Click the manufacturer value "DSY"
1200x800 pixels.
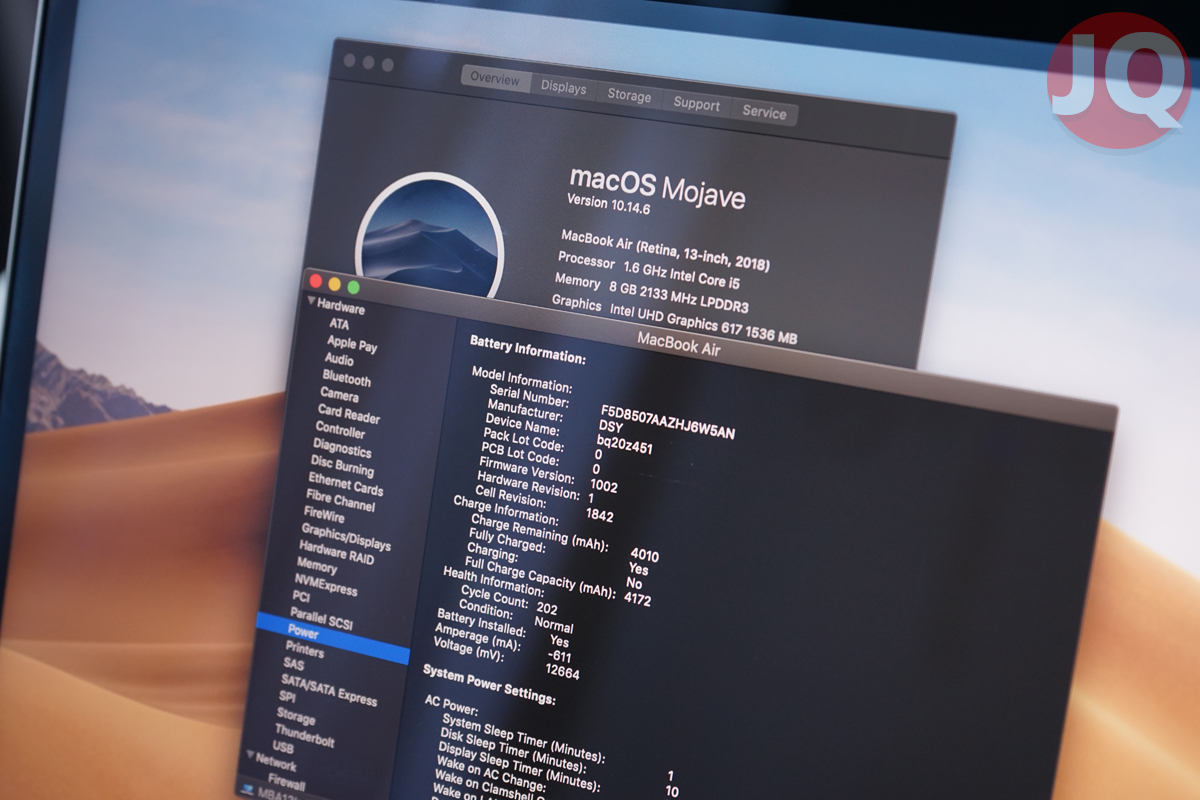[x=611, y=428]
